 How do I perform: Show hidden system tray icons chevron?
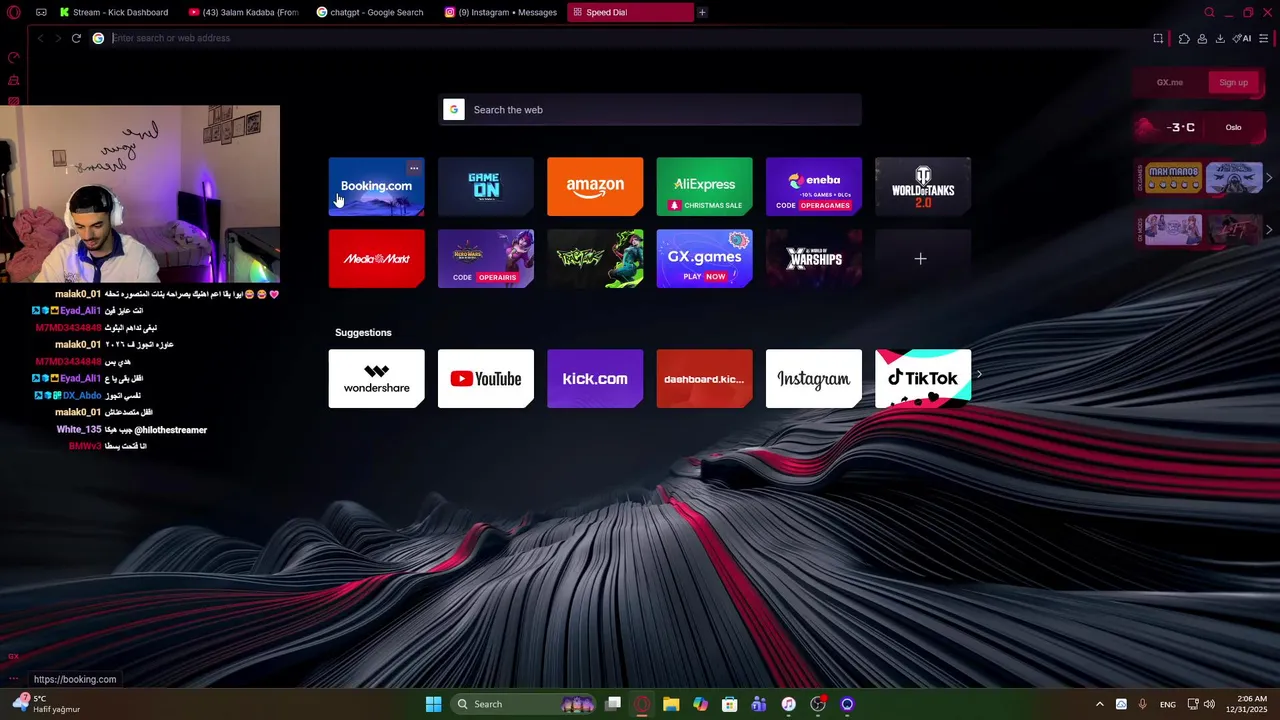(x=1100, y=704)
